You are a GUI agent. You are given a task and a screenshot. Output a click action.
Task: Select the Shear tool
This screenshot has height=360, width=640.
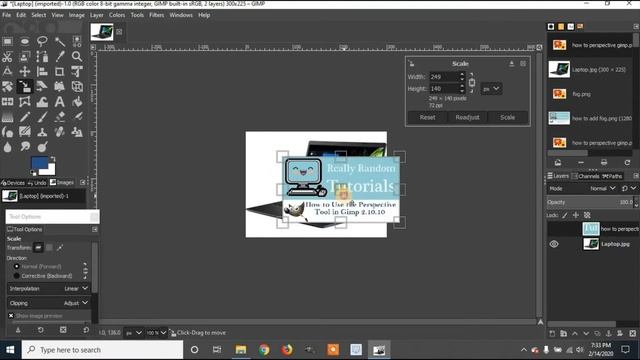(42, 87)
